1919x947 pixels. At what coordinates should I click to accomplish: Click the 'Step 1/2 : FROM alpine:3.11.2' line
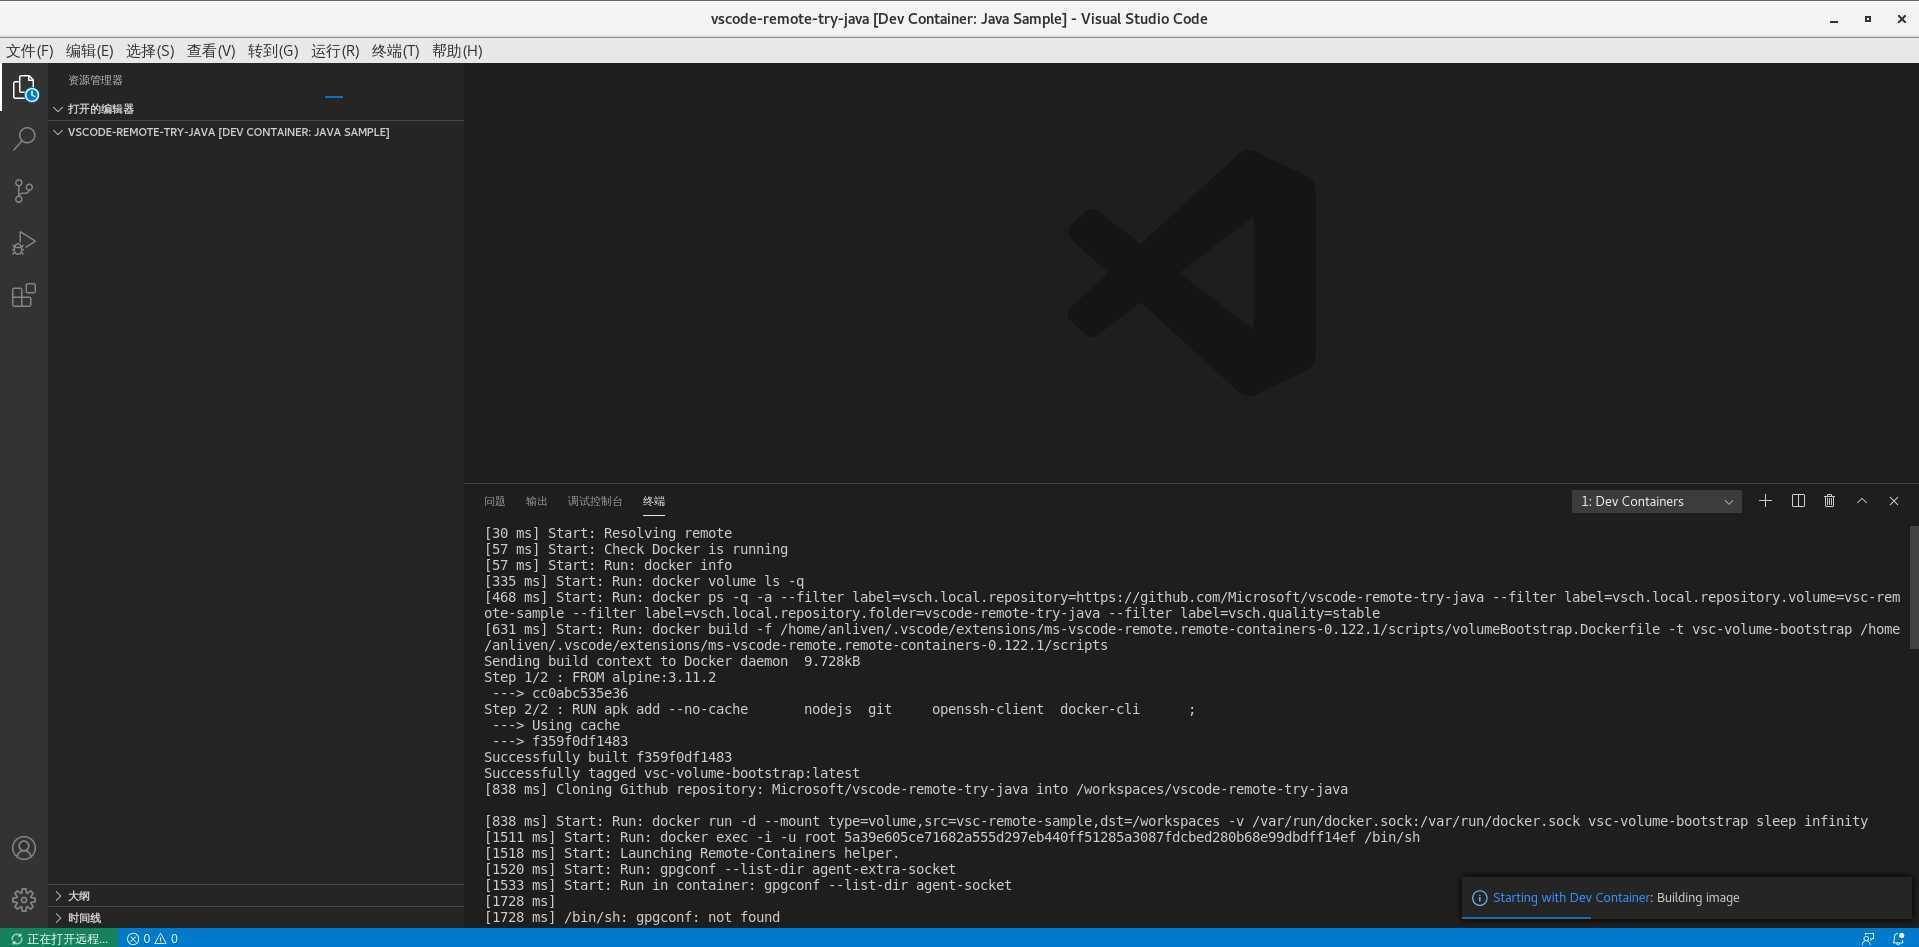click(600, 677)
